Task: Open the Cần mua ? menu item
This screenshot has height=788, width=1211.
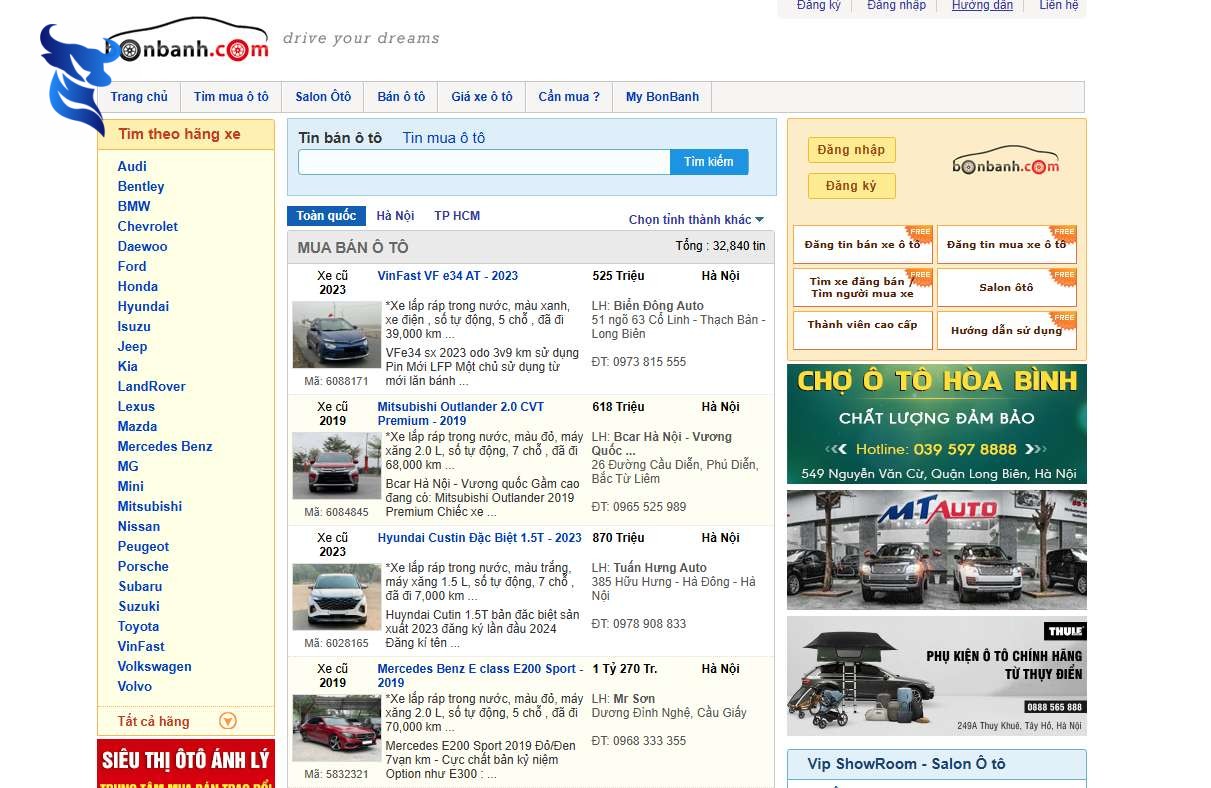Action: pos(569,97)
